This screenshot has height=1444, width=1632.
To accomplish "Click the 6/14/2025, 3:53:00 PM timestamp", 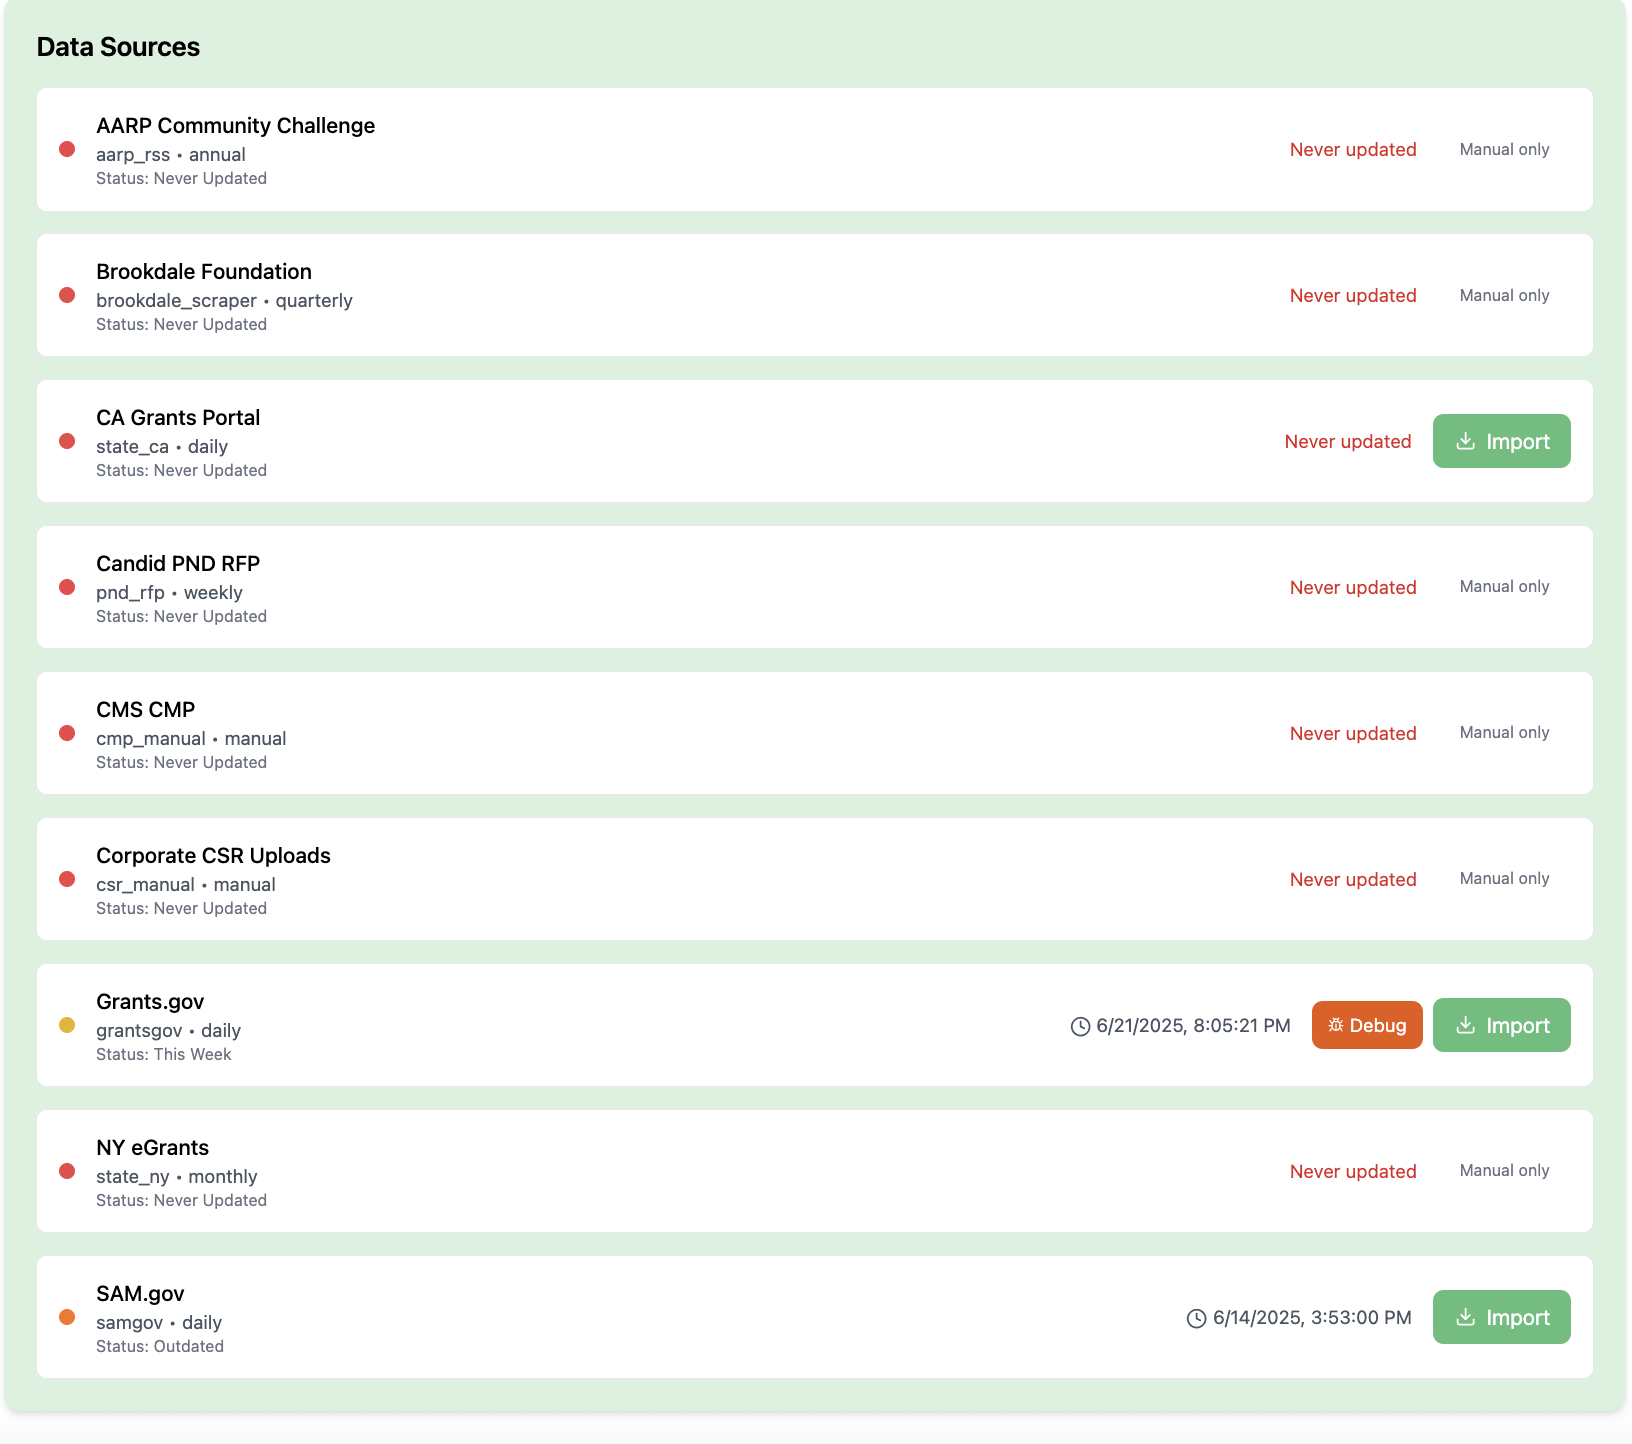I will click(1312, 1317).
